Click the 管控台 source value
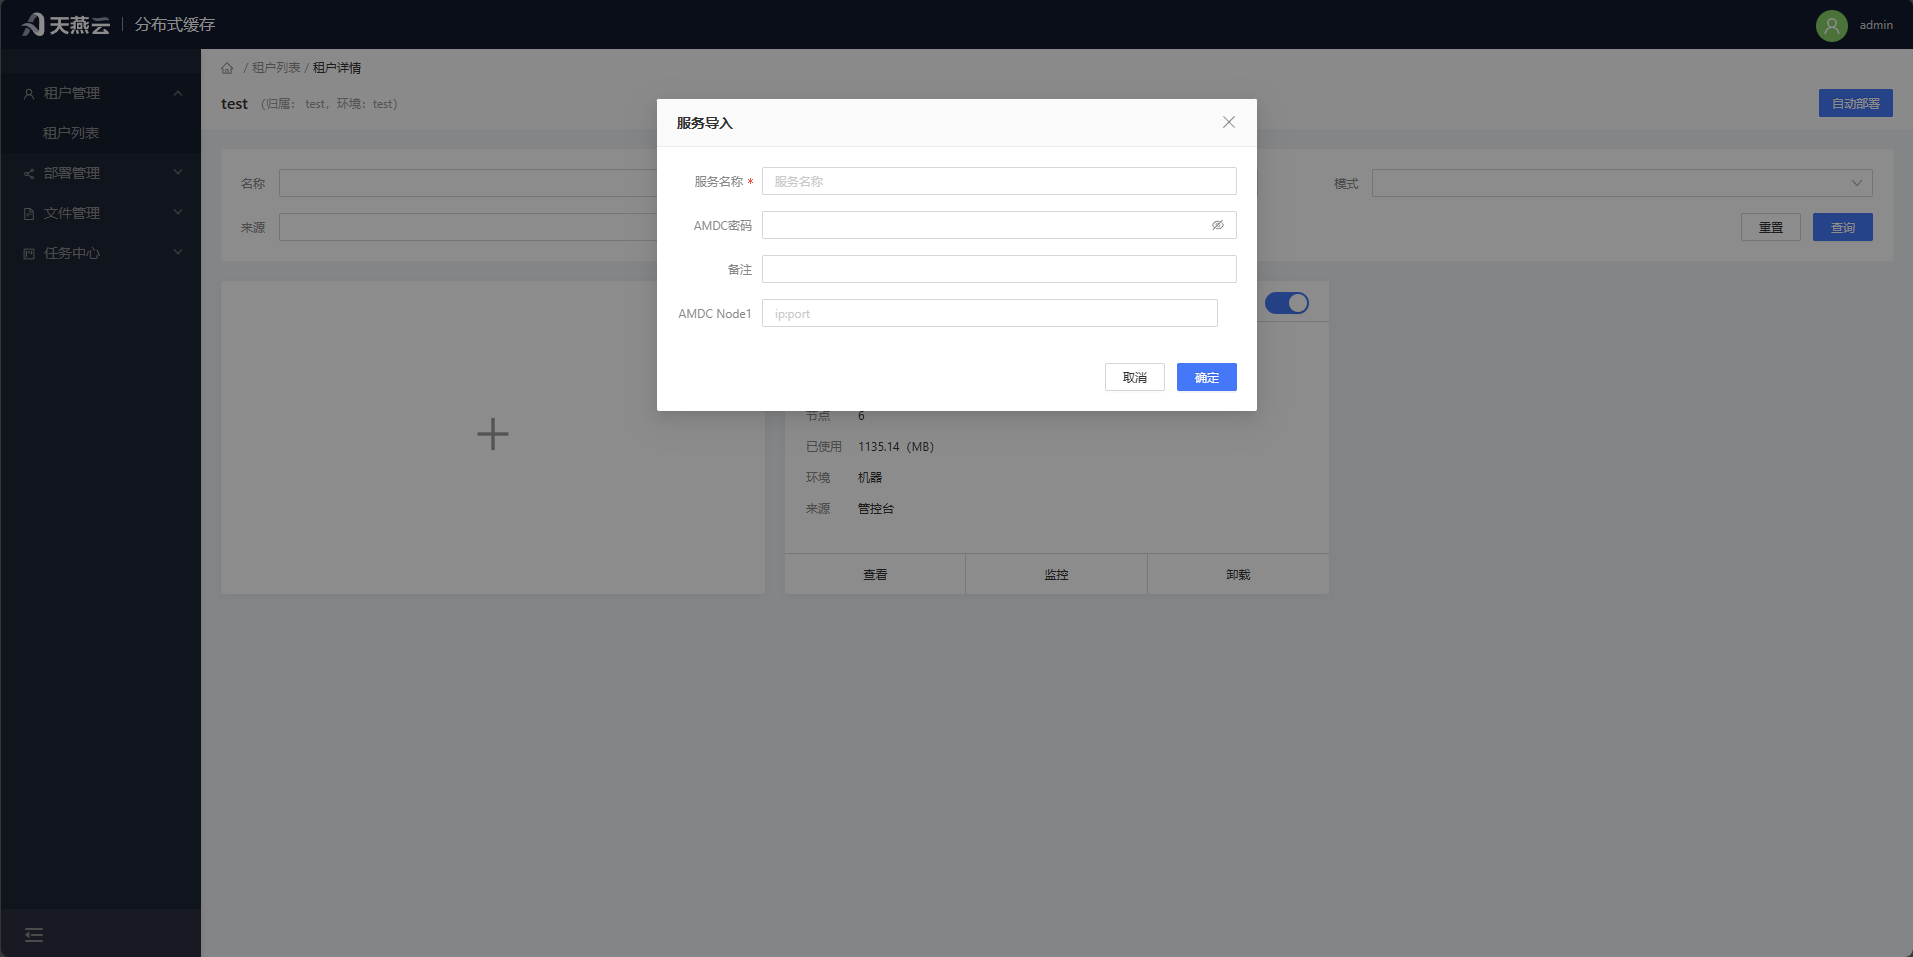Viewport: 1913px width, 957px height. (x=876, y=509)
